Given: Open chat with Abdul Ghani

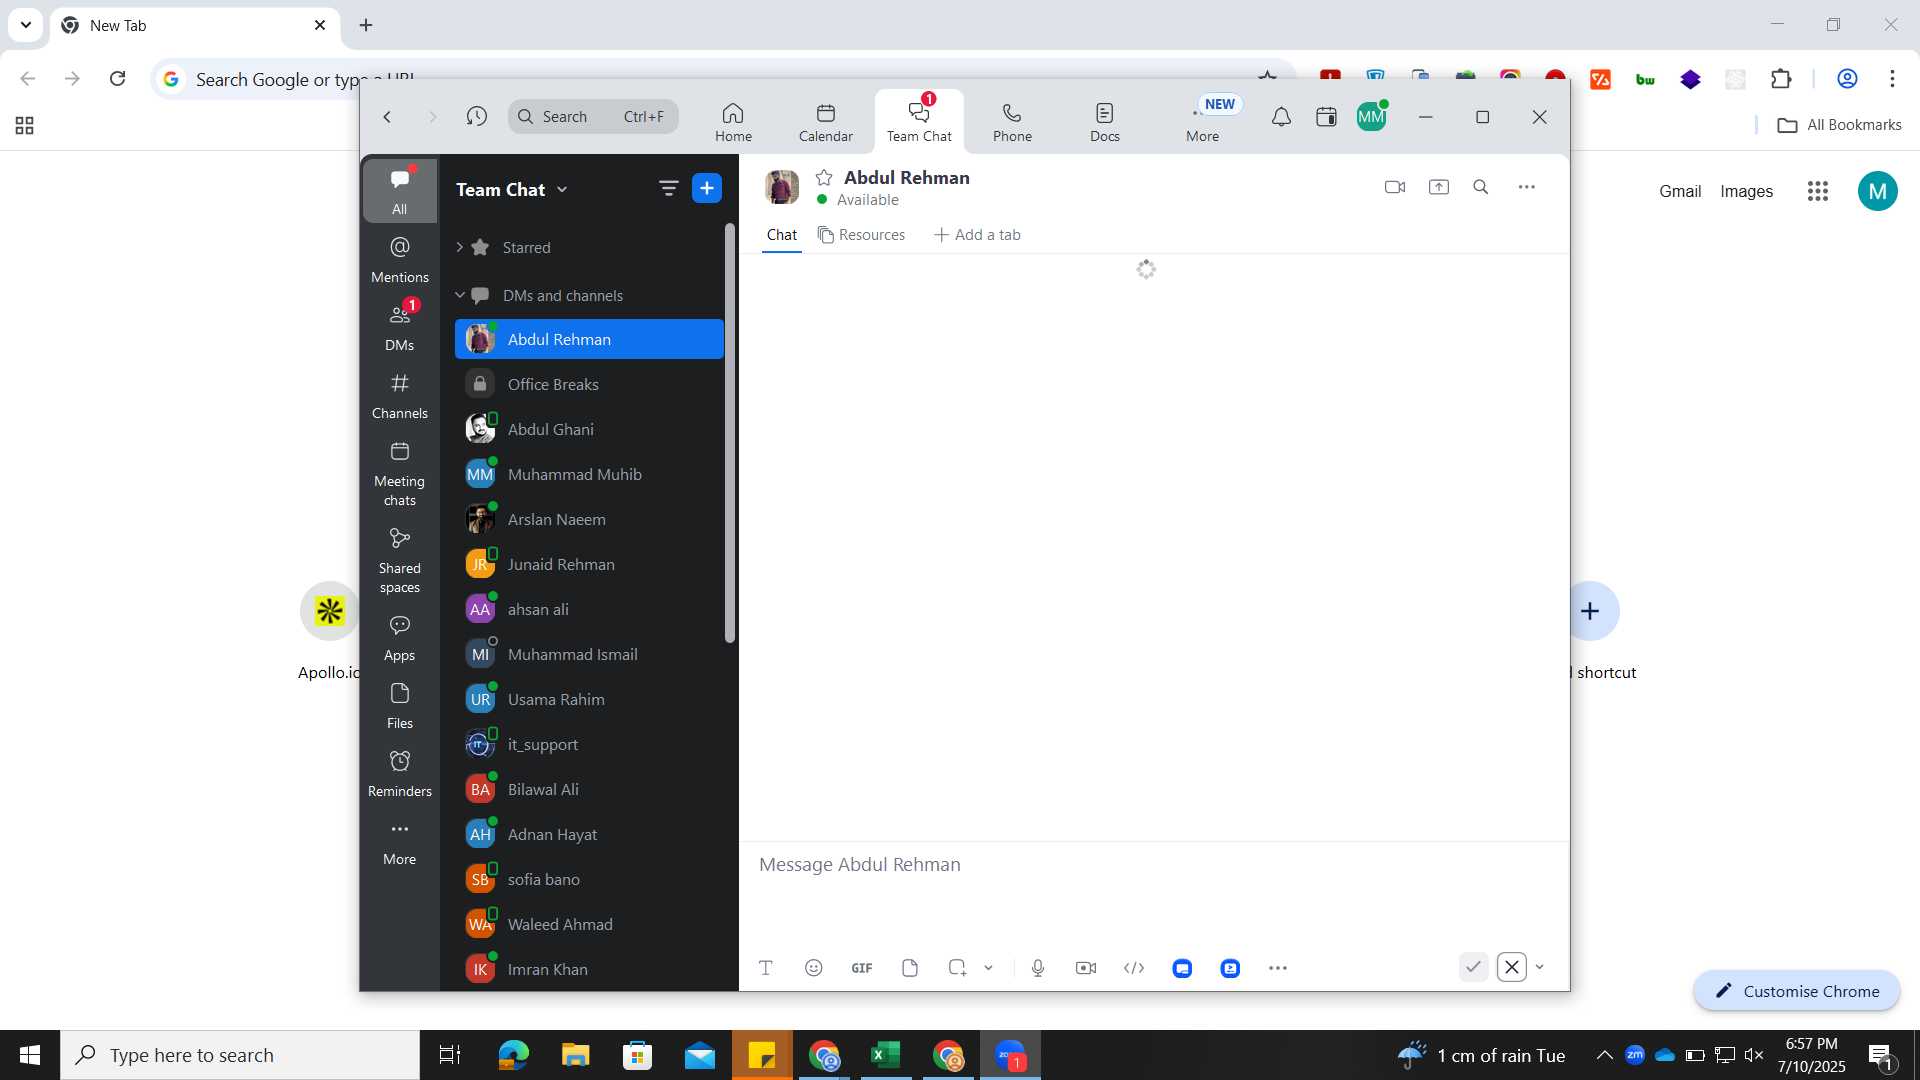Looking at the screenshot, I should (x=589, y=429).
